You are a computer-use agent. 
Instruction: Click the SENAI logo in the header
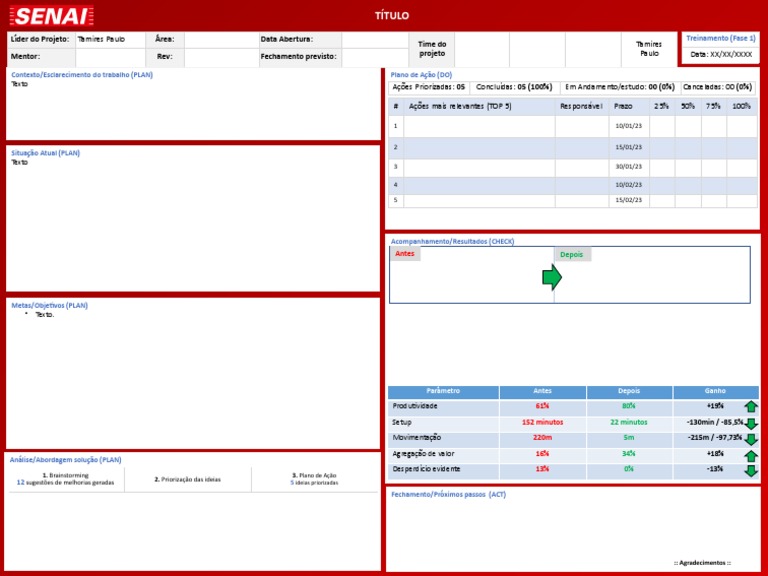50,16
